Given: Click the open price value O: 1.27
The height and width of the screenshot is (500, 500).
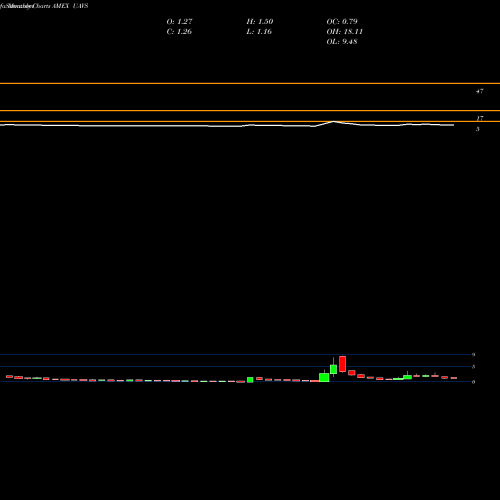Looking at the screenshot, I should [x=179, y=22].
